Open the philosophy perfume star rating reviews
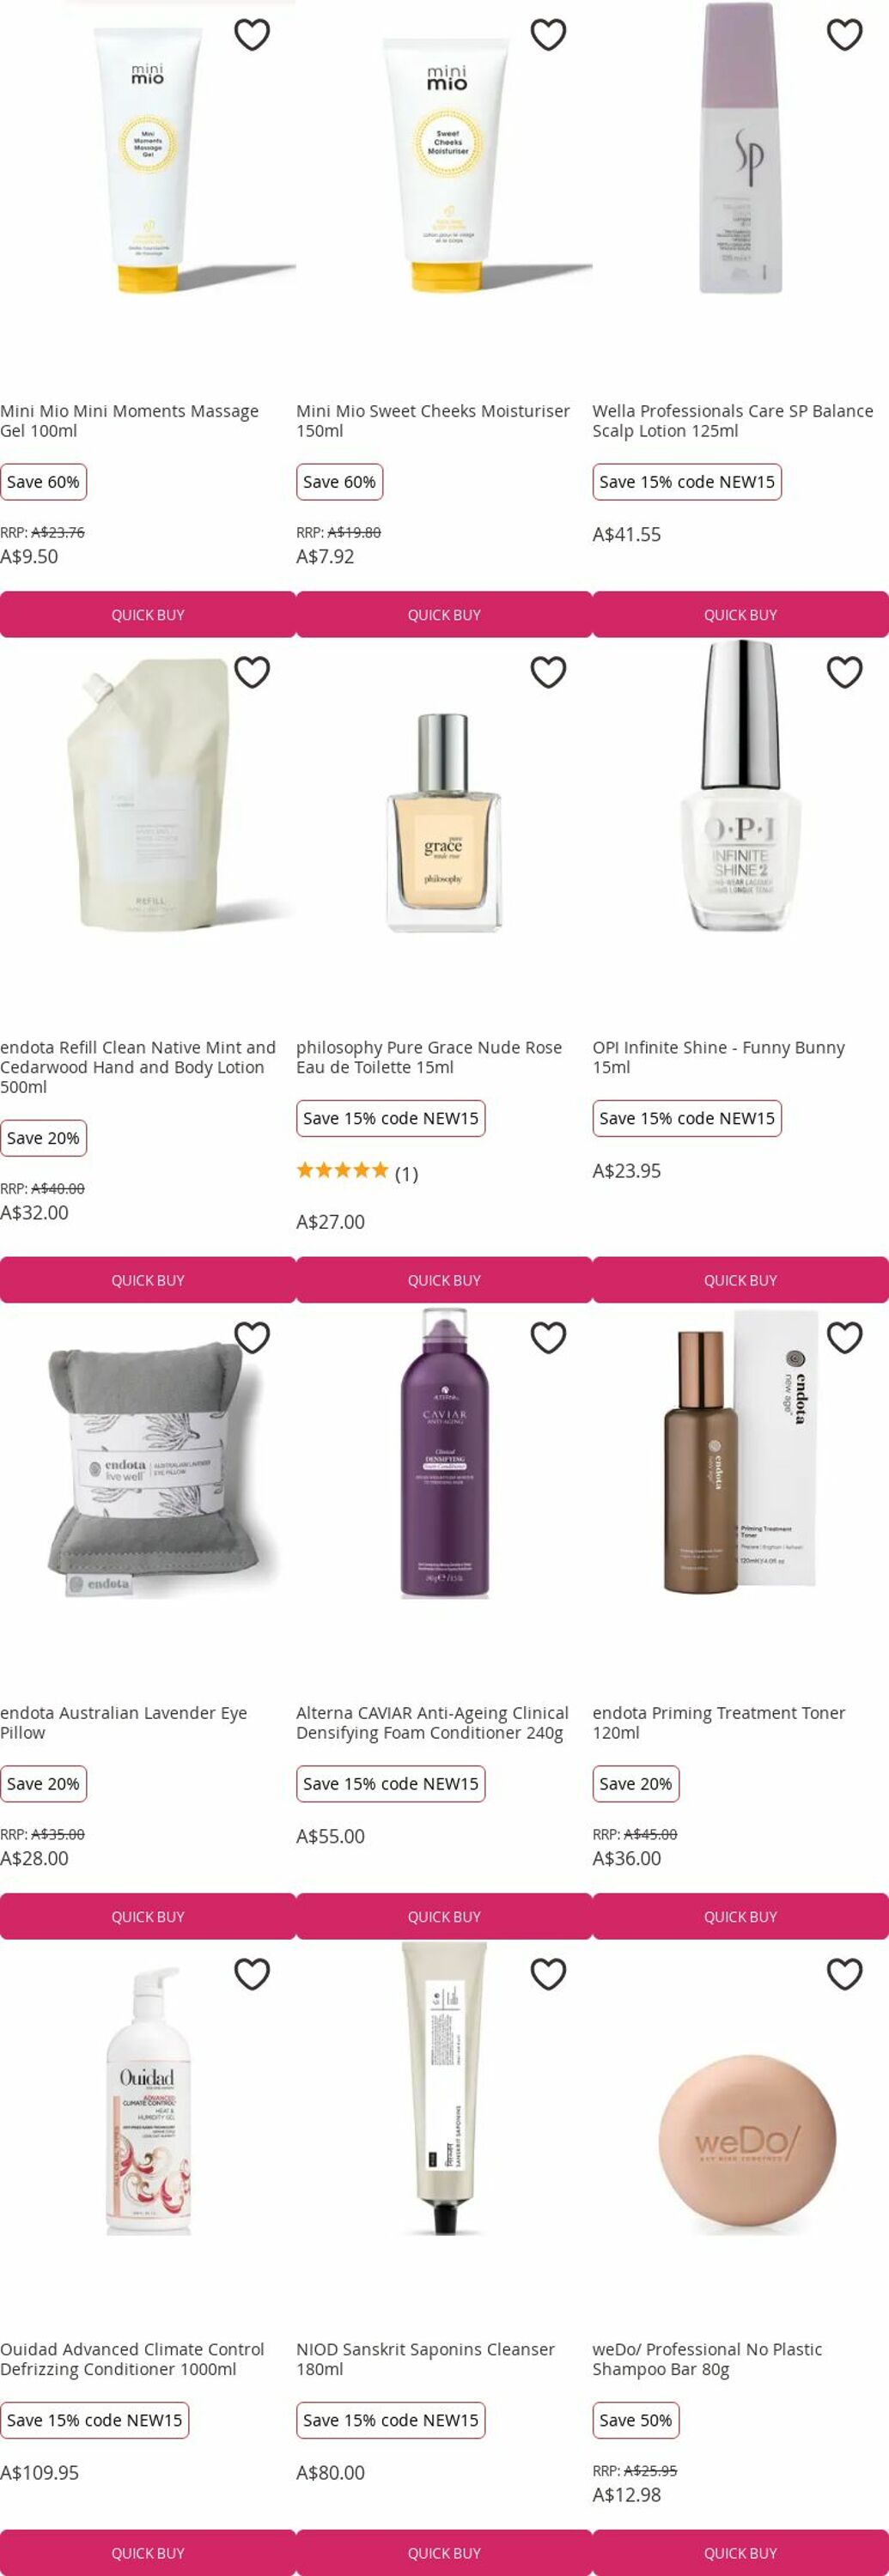This screenshot has width=889, height=2576. pos(357,1172)
